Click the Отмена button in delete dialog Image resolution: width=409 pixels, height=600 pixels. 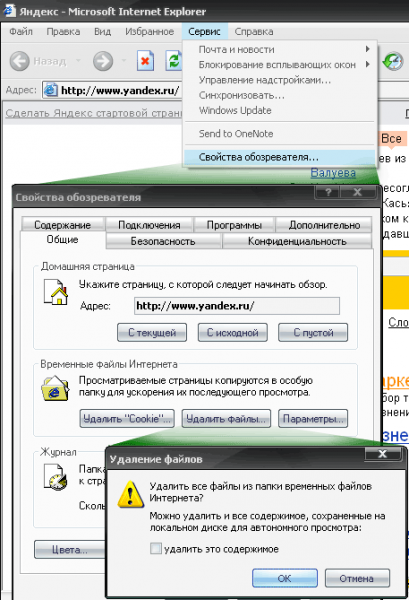[357, 578]
